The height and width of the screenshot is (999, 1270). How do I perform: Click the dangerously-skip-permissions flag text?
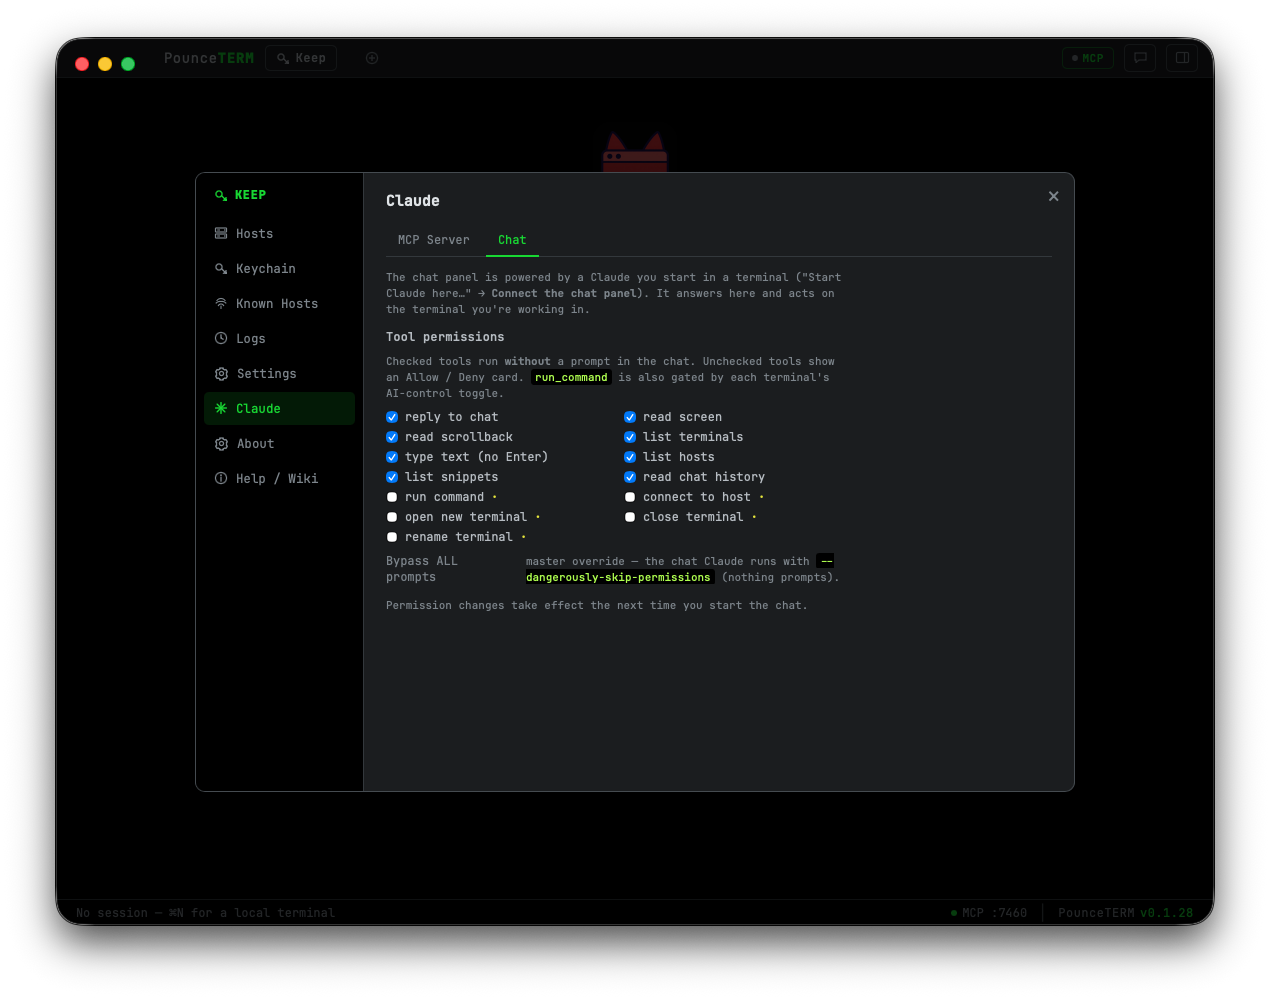pyautogui.click(x=618, y=578)
